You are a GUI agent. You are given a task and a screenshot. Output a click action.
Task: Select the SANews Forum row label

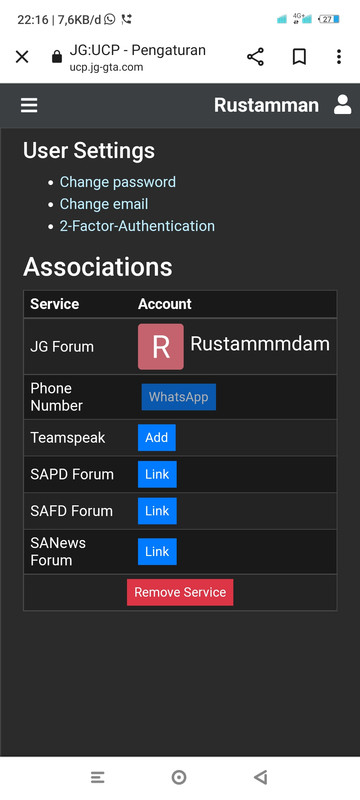(58, 552)
